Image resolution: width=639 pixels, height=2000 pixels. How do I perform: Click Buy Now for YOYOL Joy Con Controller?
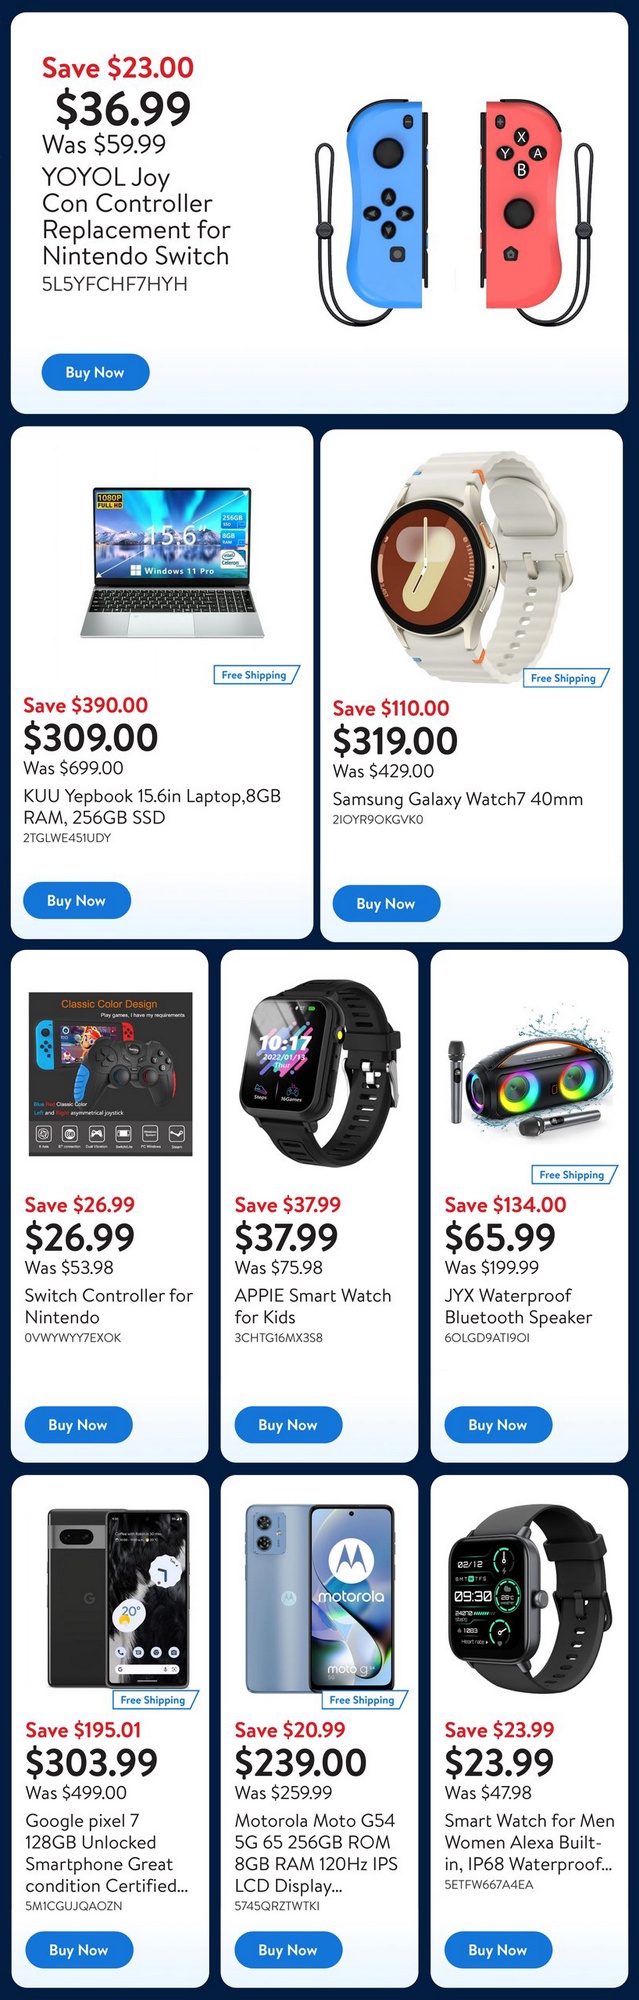coord(95,372)
